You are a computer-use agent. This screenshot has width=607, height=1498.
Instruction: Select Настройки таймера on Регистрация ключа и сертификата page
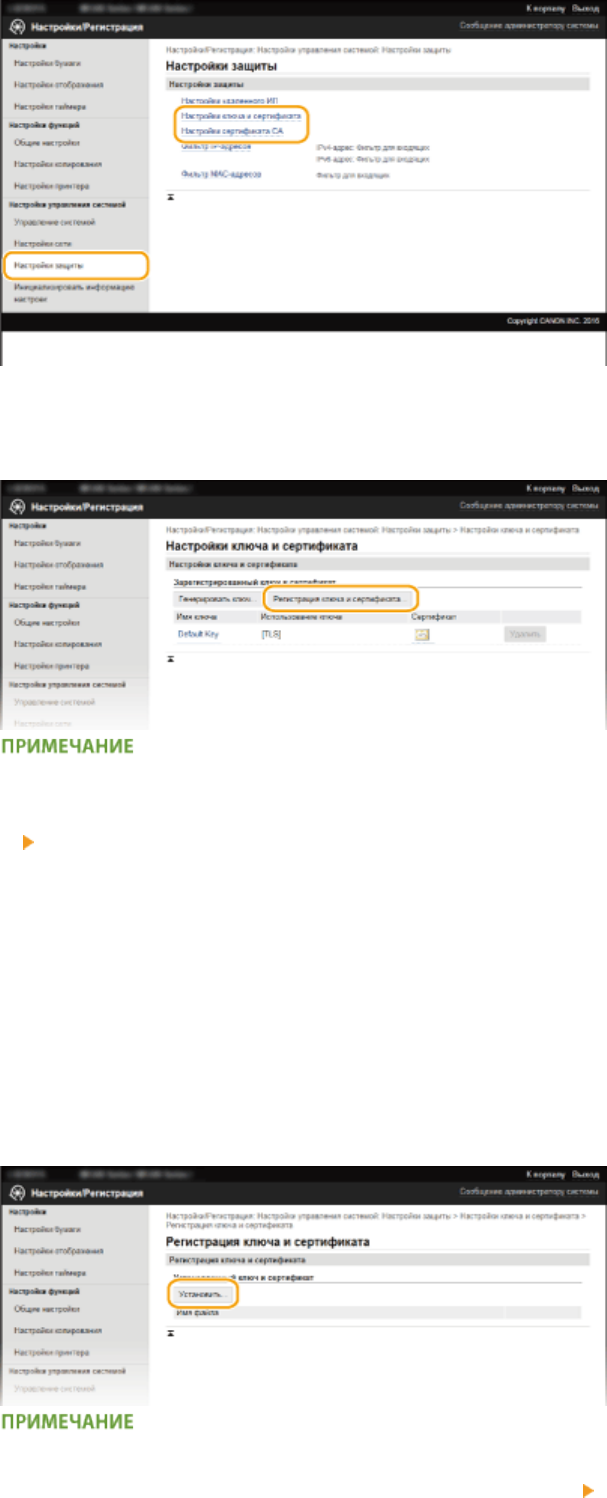tap(50, 1273)
